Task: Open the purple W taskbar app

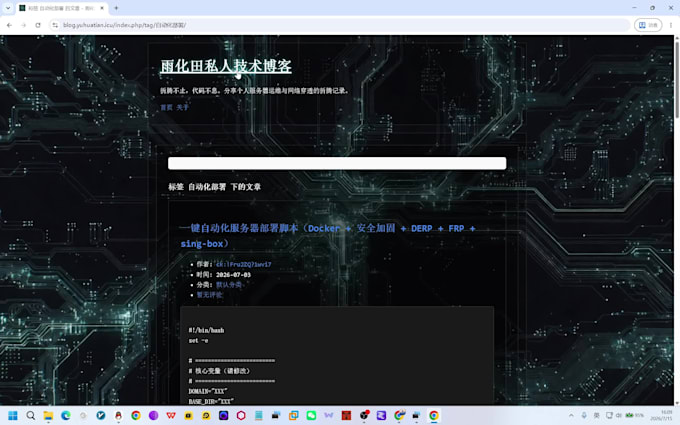Action: [x=329, y=415]
